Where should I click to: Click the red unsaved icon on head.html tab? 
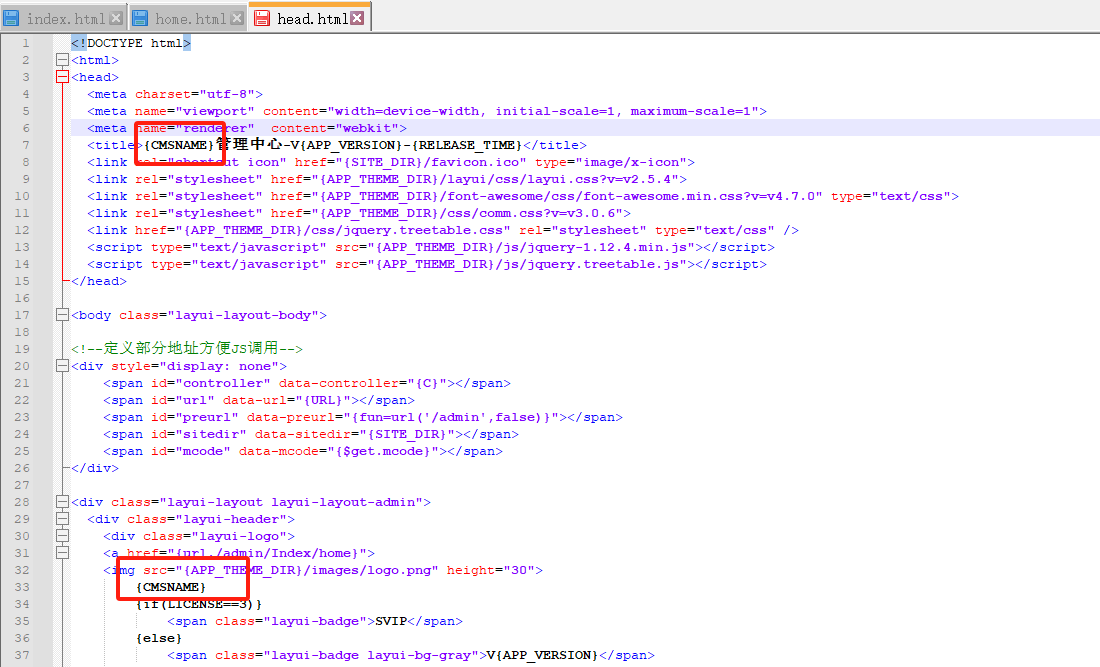click(262, 18)
